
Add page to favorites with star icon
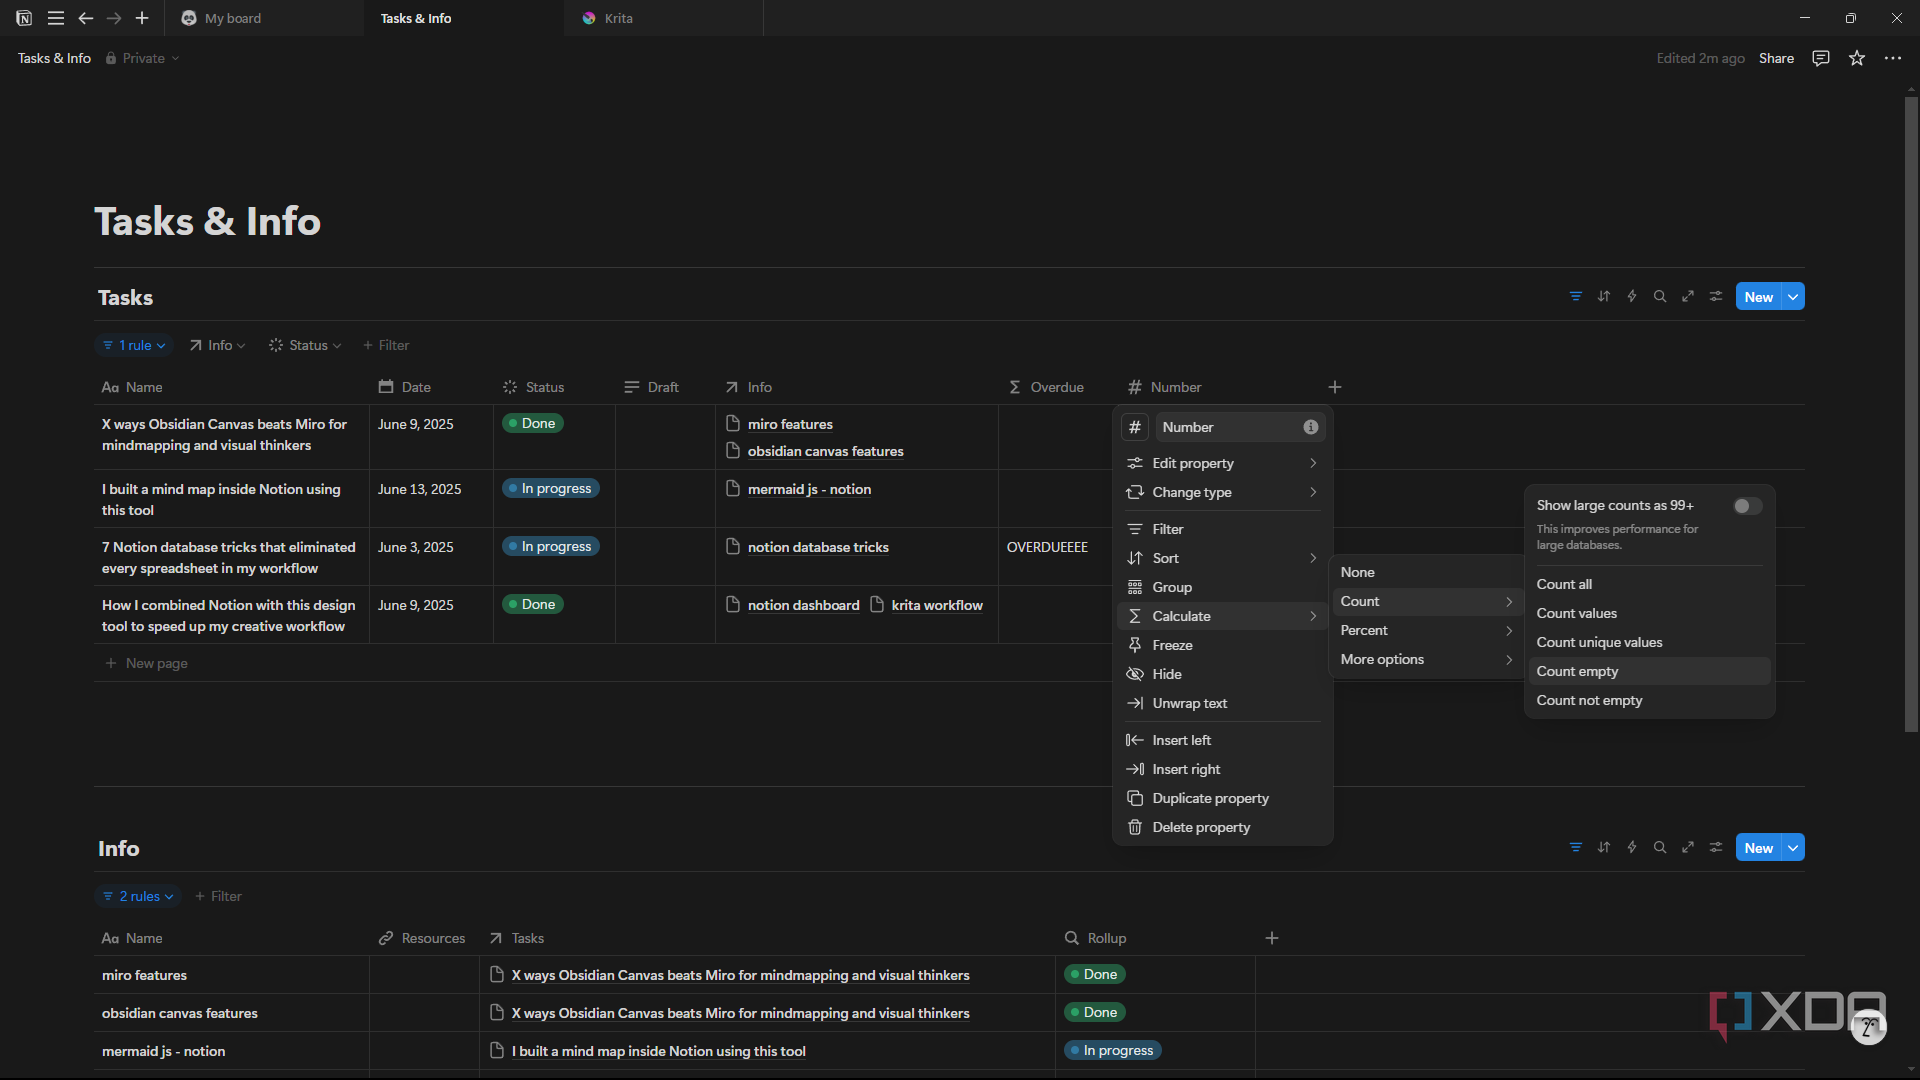pos(1856,58)
